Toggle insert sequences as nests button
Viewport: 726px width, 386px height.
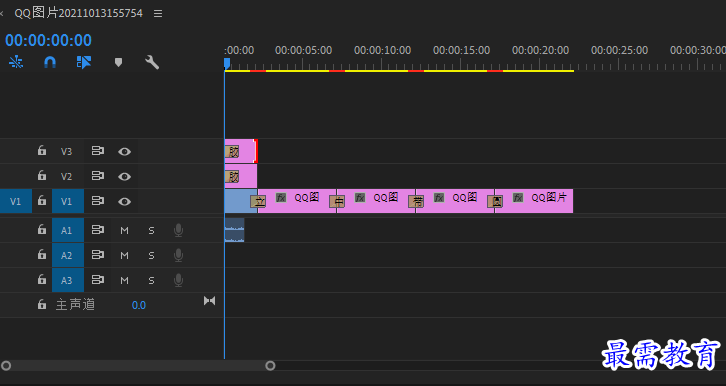tap(16, 62)
